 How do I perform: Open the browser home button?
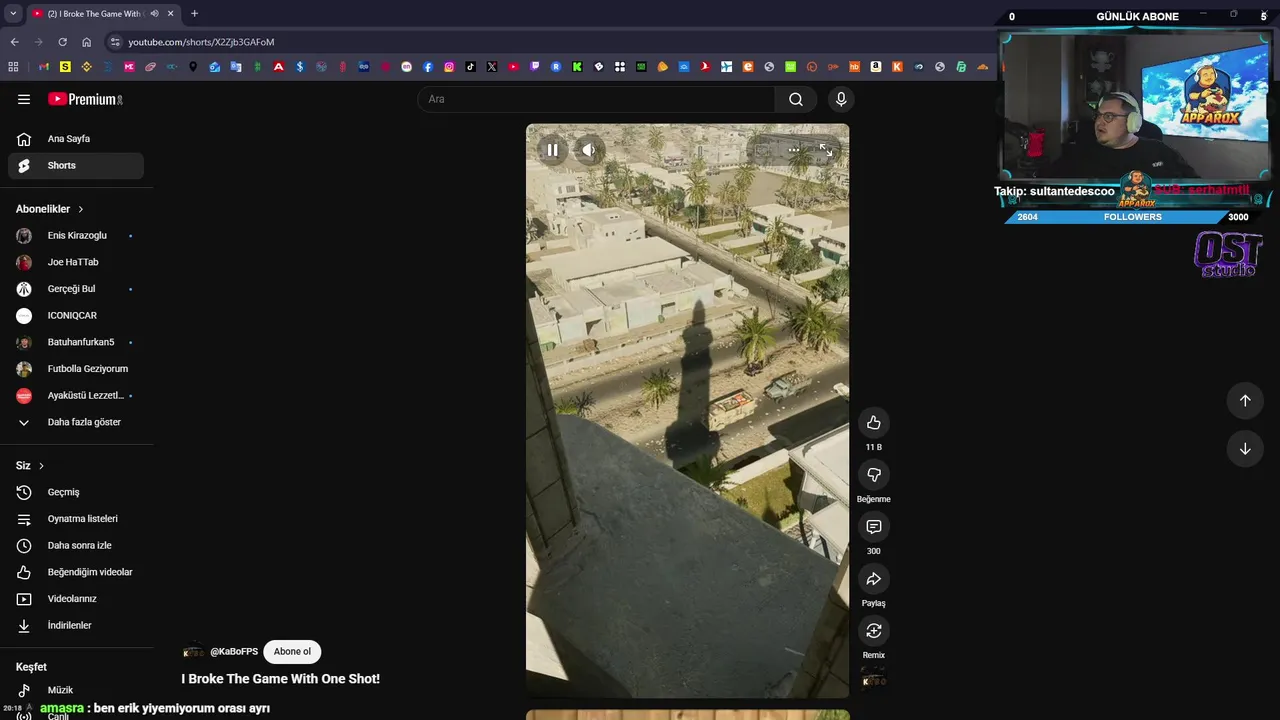click(x=86, y=42)
